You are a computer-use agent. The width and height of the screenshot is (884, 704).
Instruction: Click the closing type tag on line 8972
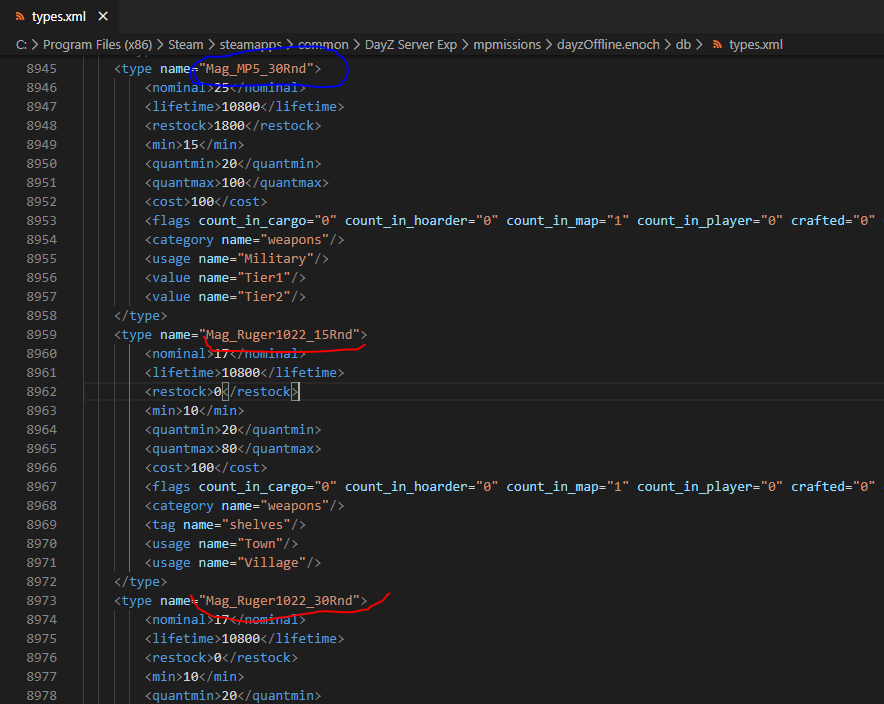(x=140, y=582)
